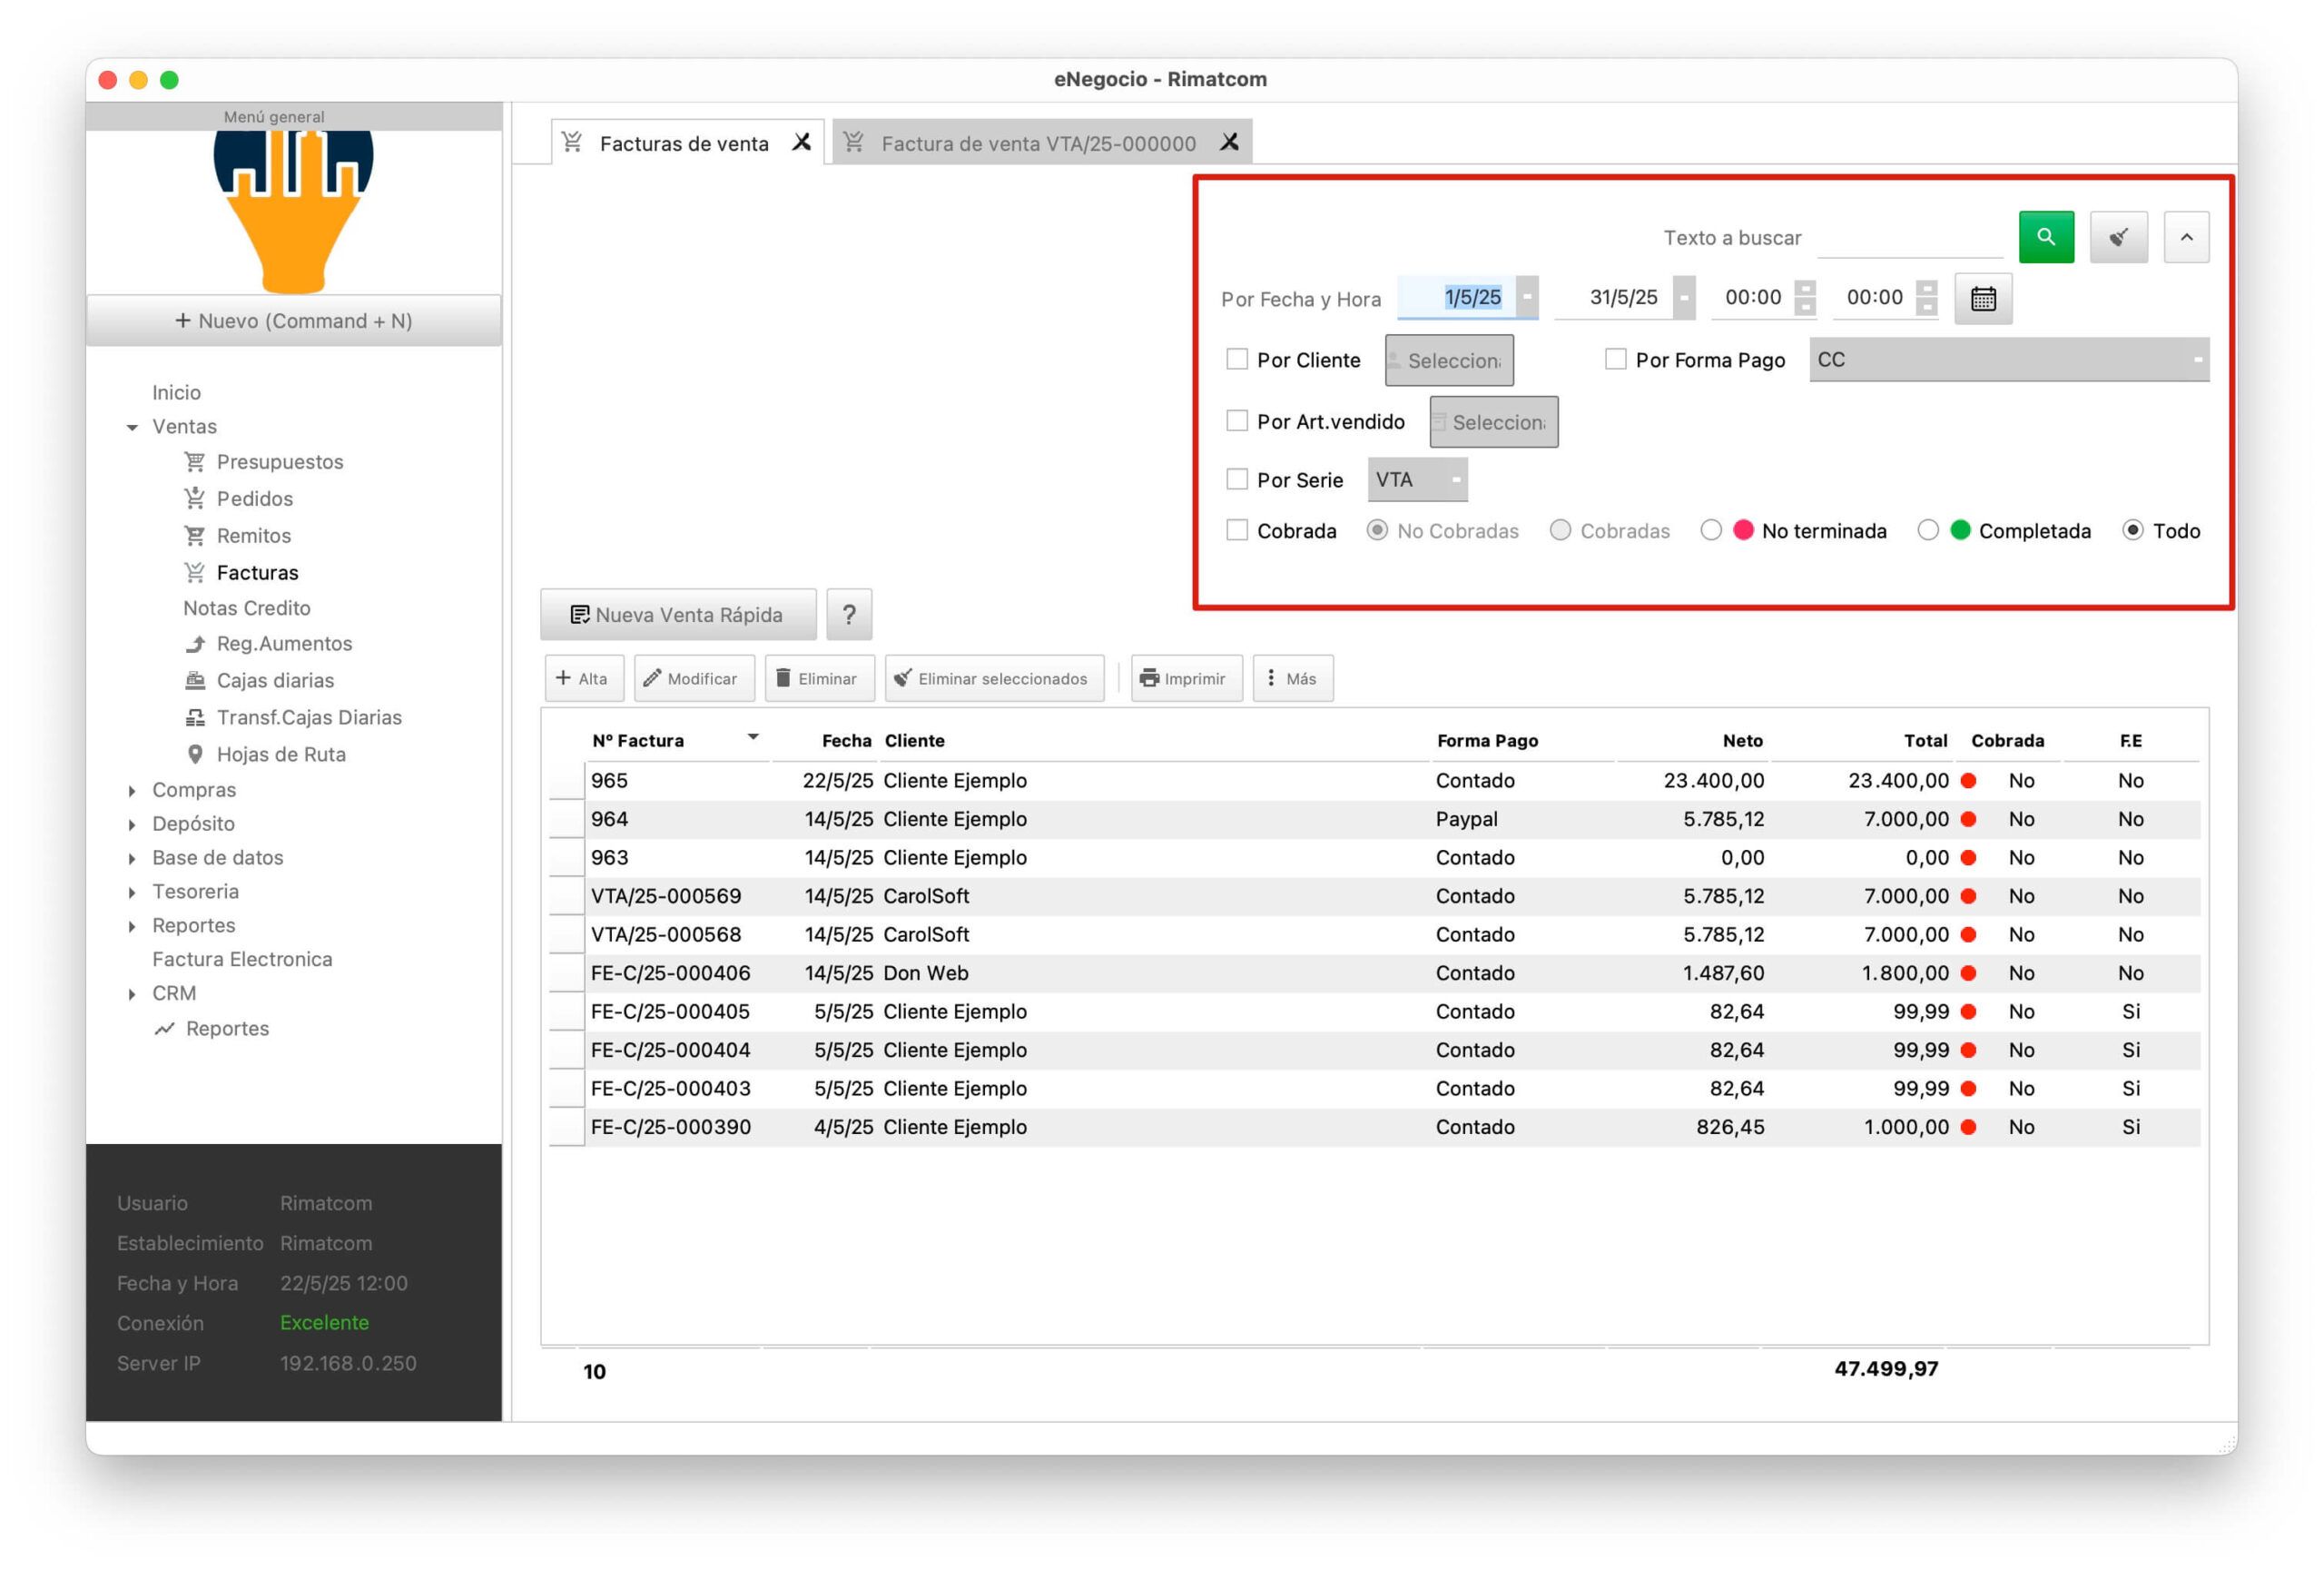Image resolution: width=2324 pixels, height=1569 pixels.
Task: Open Notas Credito in the sidebar
Action: 246,608
